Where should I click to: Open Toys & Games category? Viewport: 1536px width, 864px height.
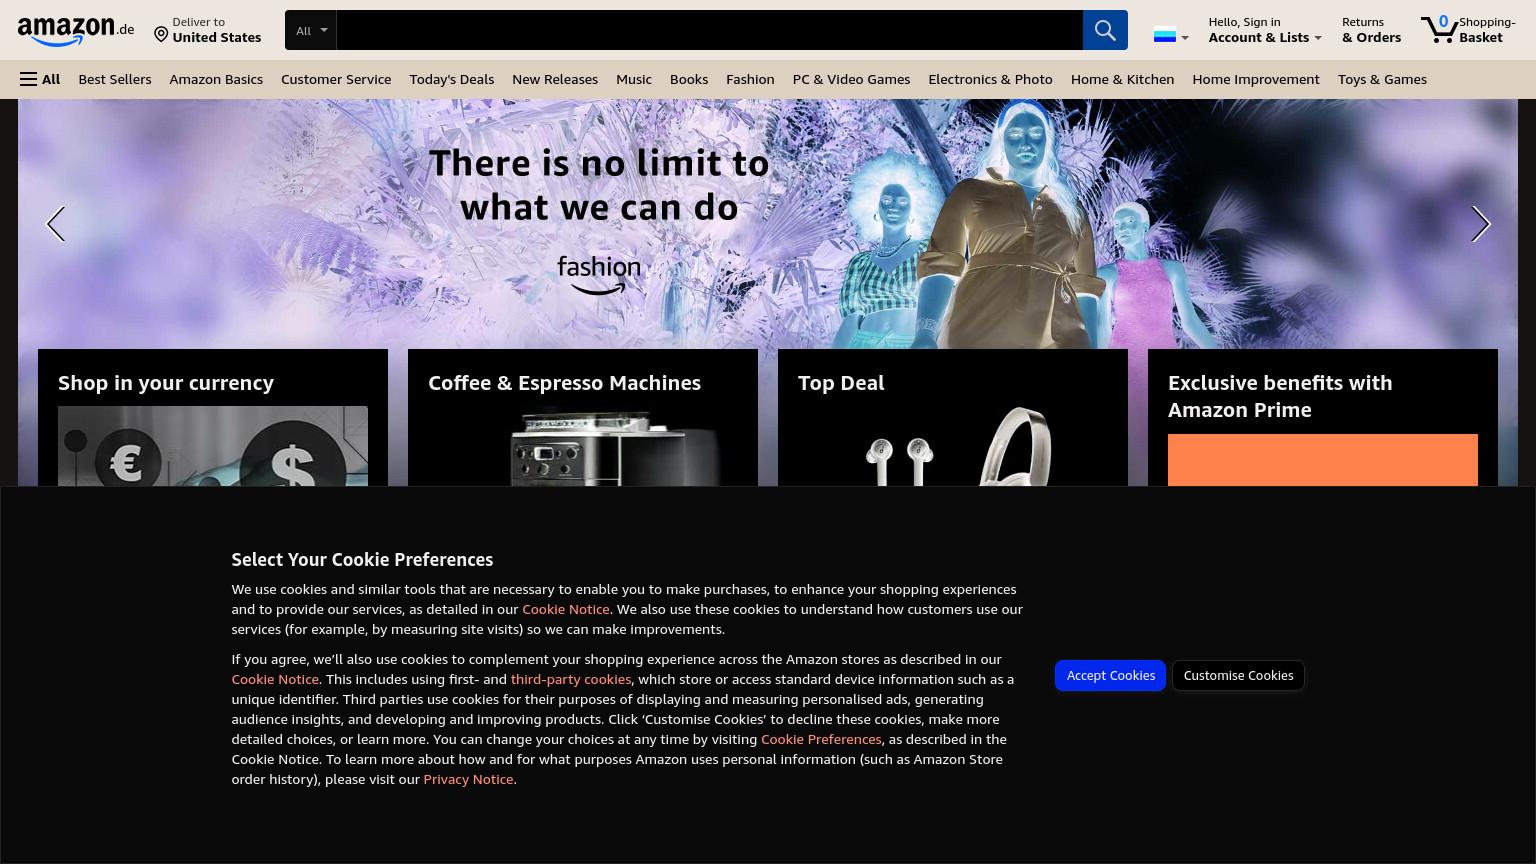(x=1382, y=79)
